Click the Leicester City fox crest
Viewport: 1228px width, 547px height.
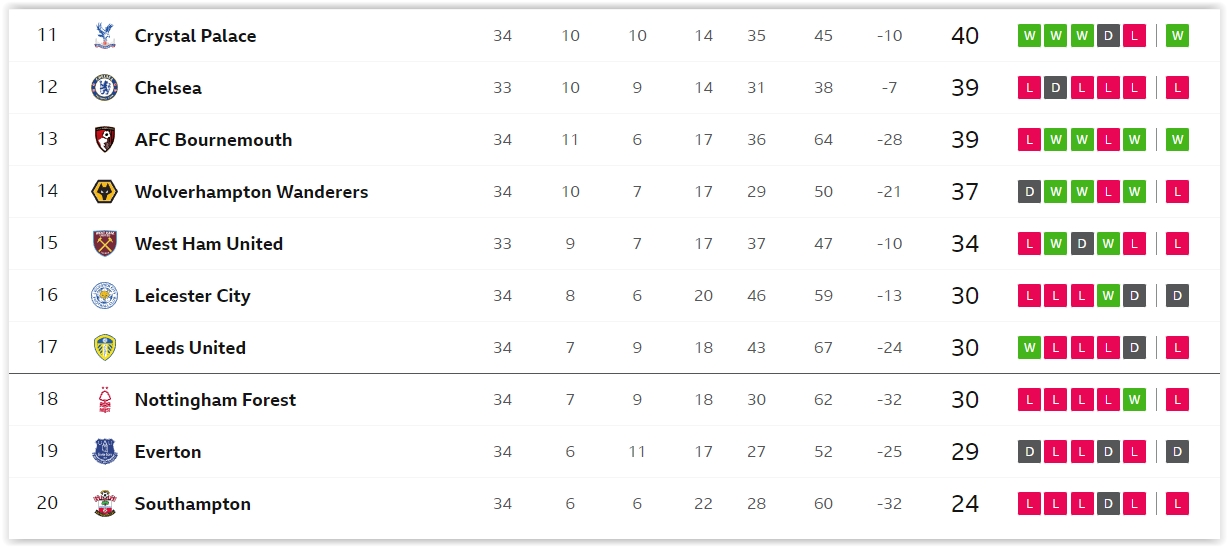click(104, 296)
